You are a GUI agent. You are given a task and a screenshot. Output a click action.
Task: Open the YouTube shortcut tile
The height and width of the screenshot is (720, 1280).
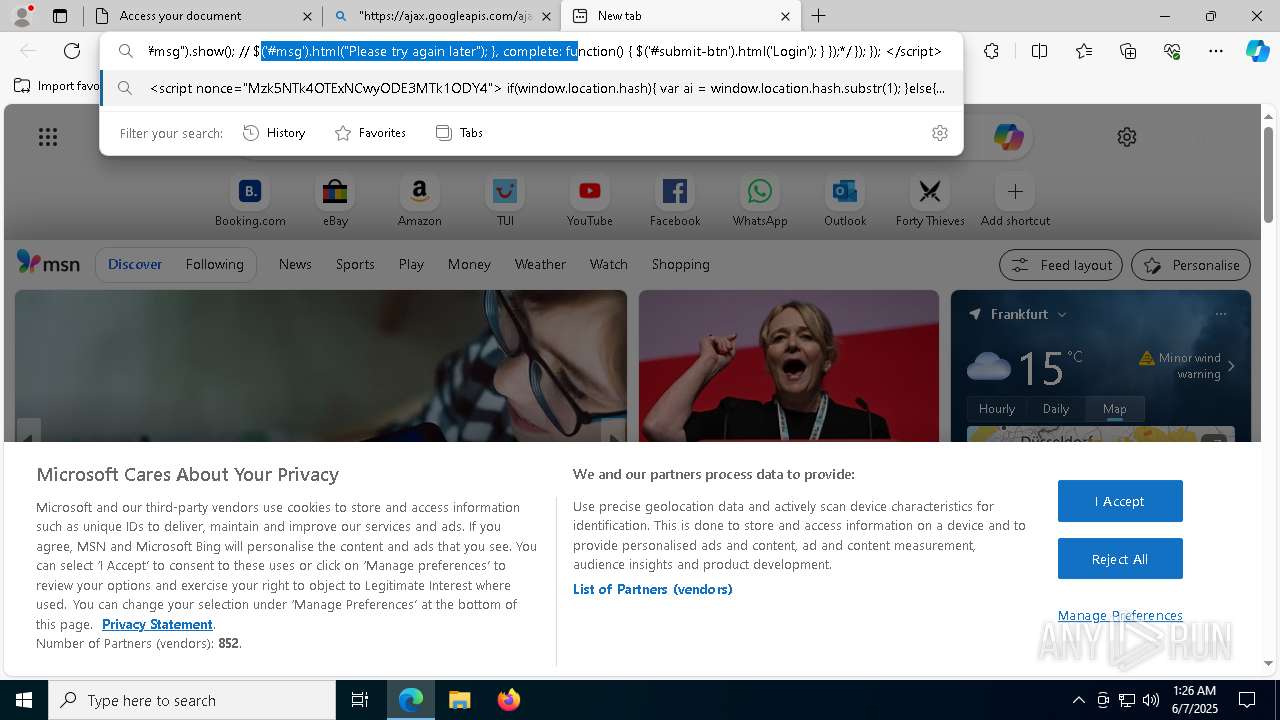(x=590, y=201)
